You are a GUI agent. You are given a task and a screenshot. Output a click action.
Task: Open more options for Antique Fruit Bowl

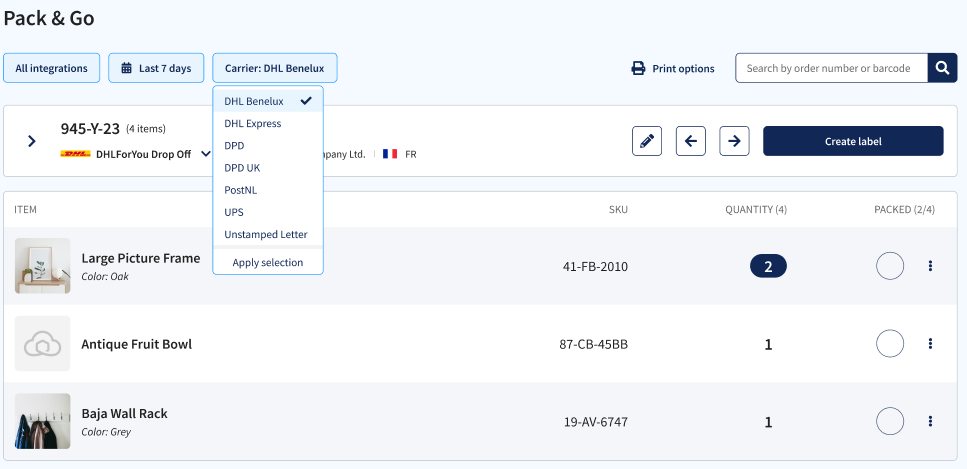[930, 344]
